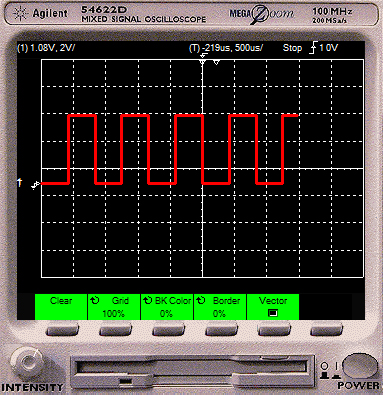This screenshot has height=395, width=383.
Task: Click the trigger position marker at top
Action: (x=203, y=61)
